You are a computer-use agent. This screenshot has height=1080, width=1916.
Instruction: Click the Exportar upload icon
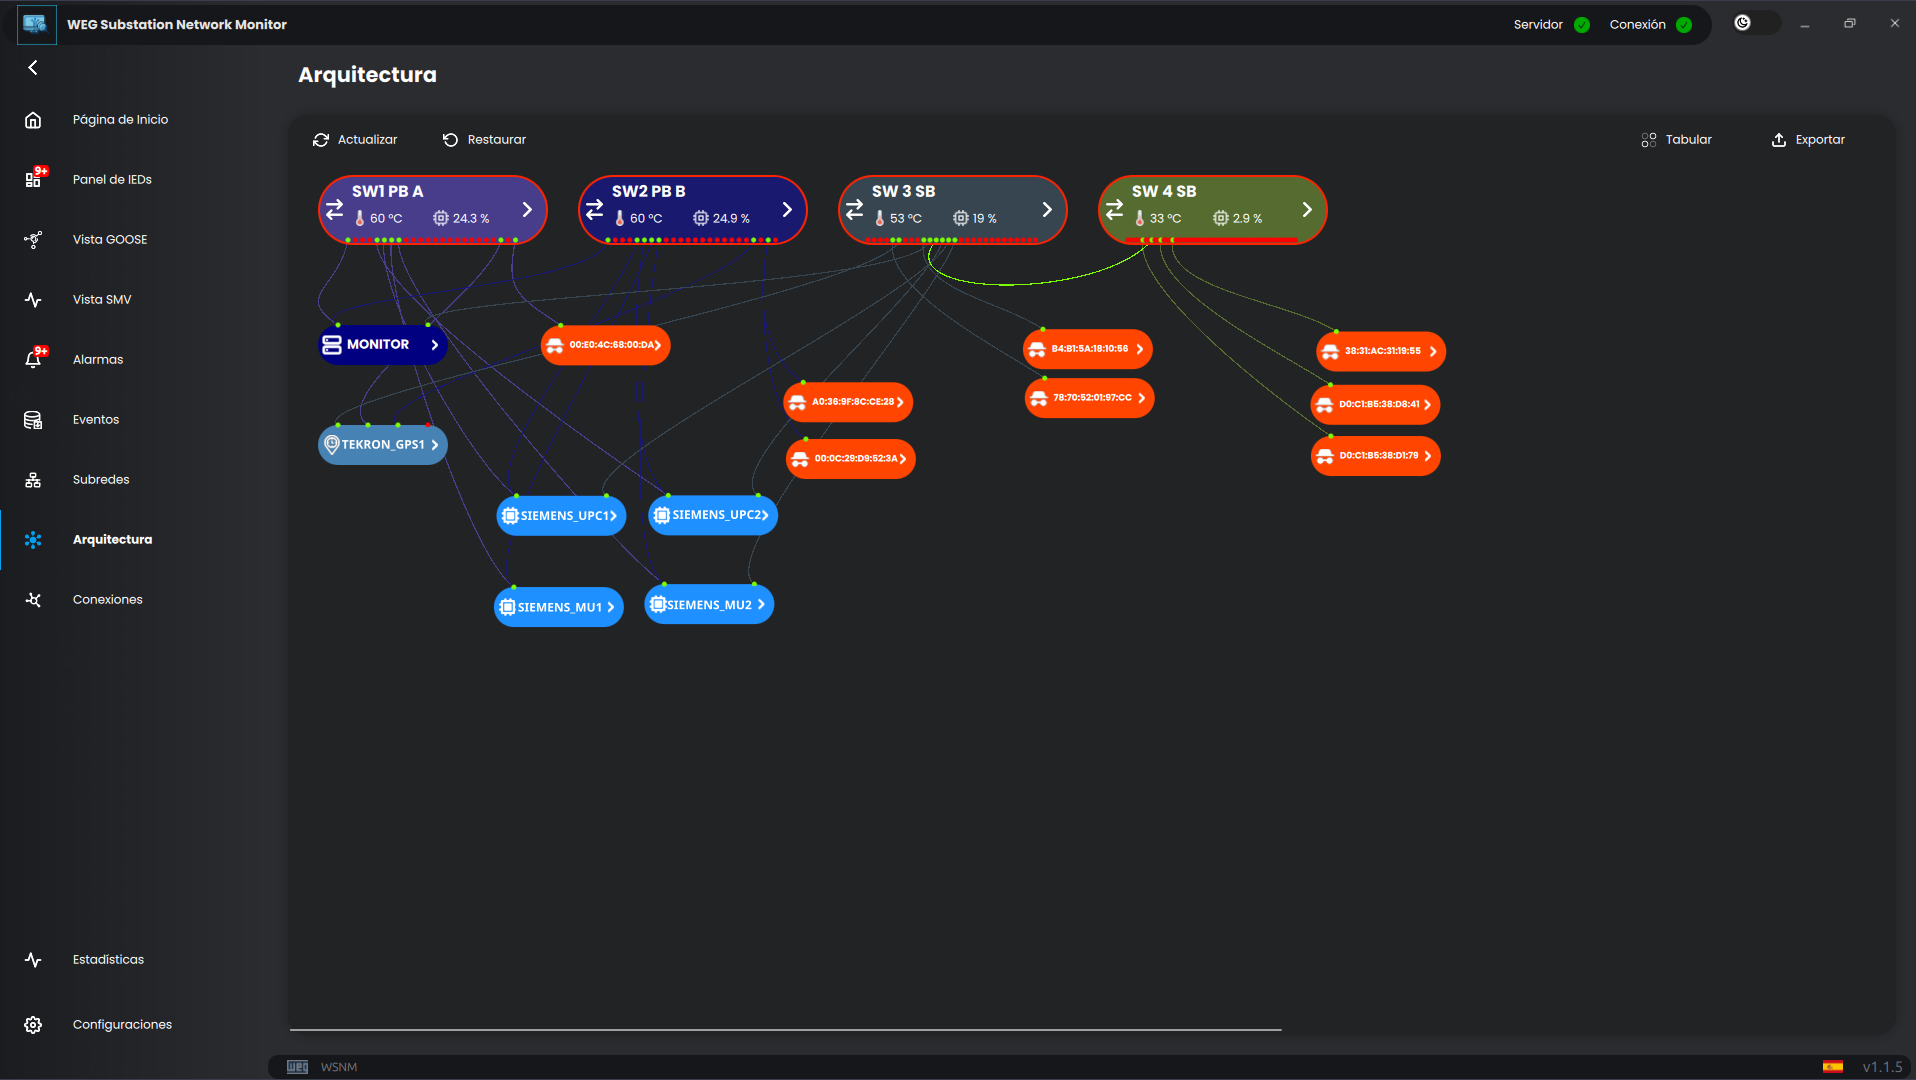(1778, 140)
